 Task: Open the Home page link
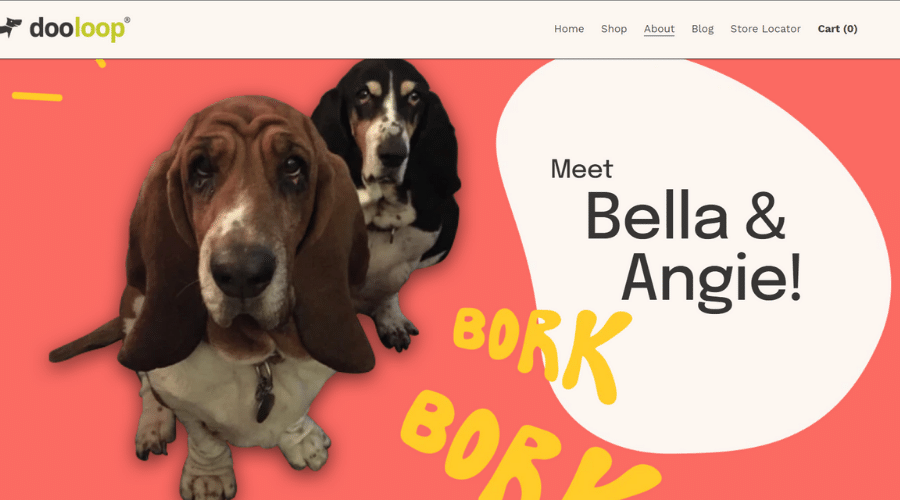coord(569,29)
